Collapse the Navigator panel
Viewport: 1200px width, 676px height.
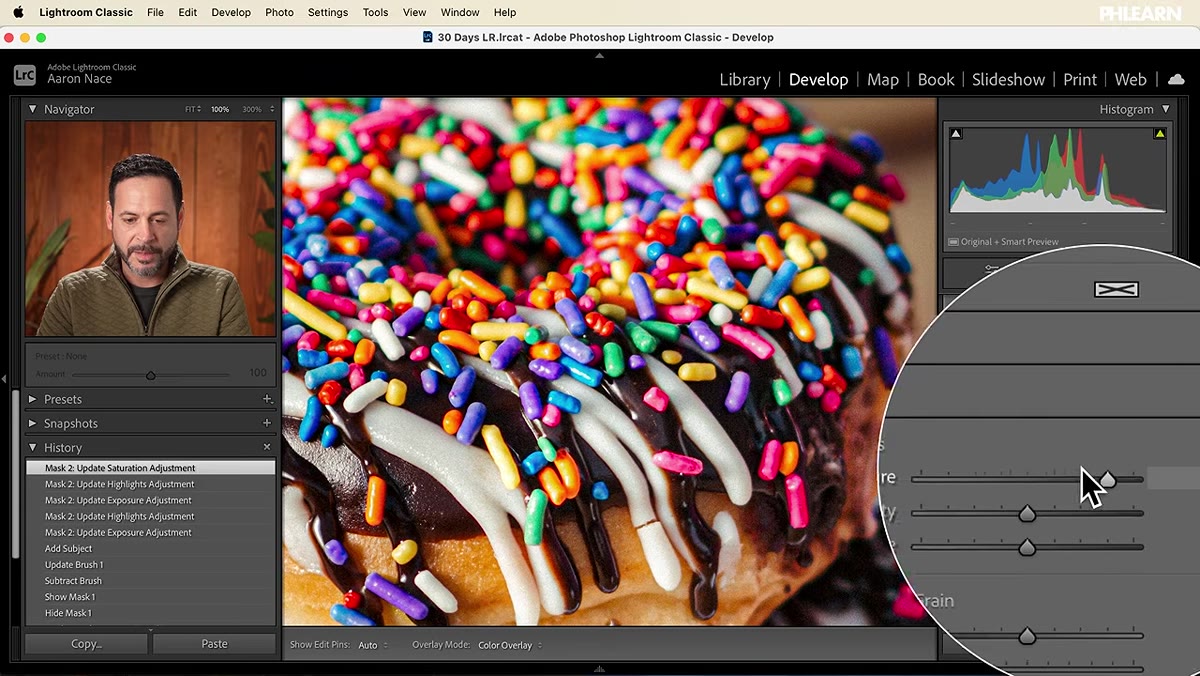click(x=32, y=109)
